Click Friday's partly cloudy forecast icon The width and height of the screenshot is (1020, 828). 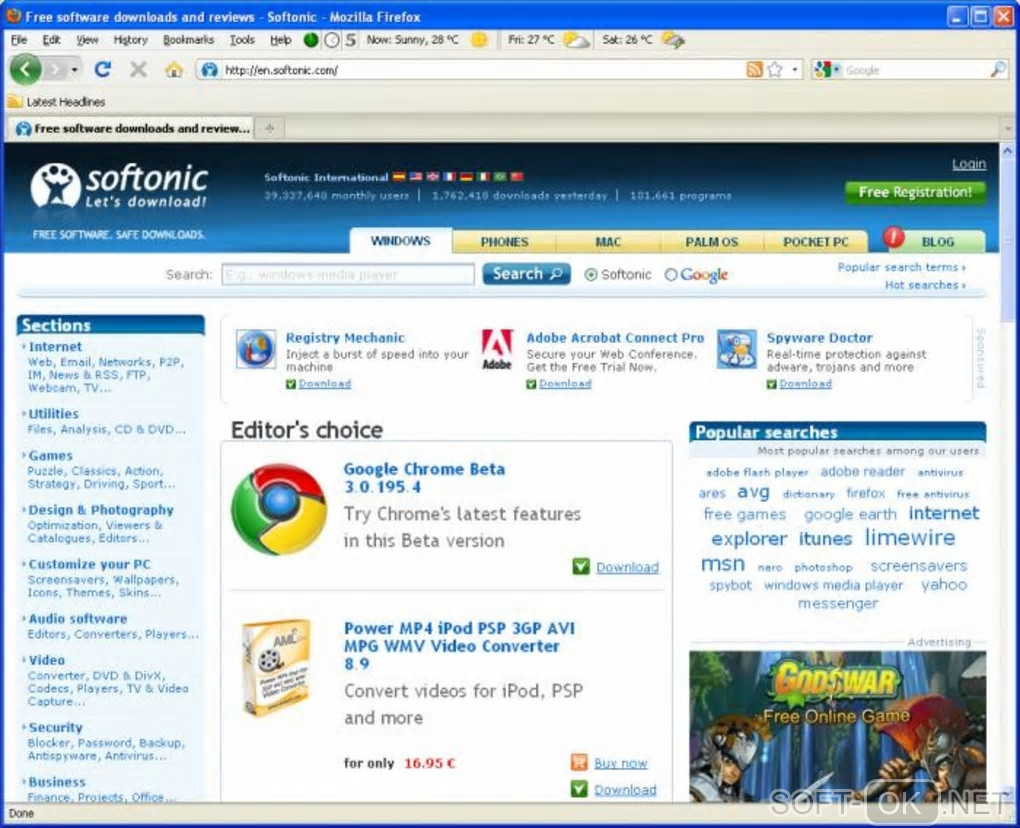pyautogui.click(x=576, y=40)
